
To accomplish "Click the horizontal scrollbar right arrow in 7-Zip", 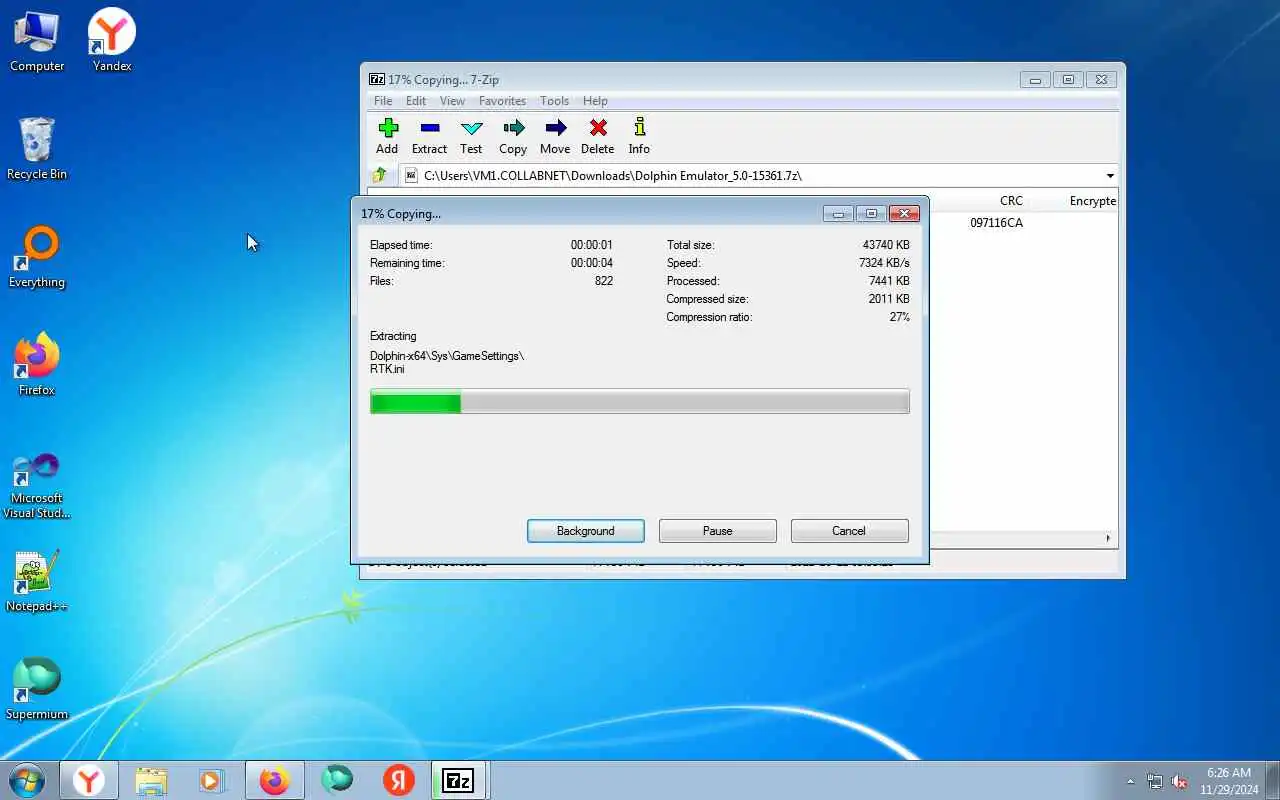I will pyautogui.click(x=1108, y=538).
